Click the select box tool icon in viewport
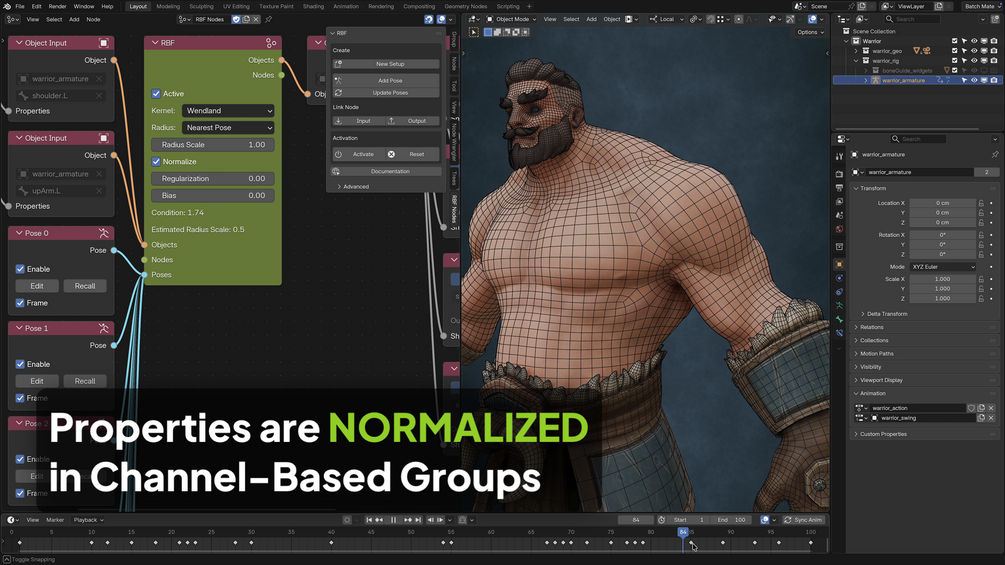Screen dimensions: 1005x565 (x=474, y=32)
